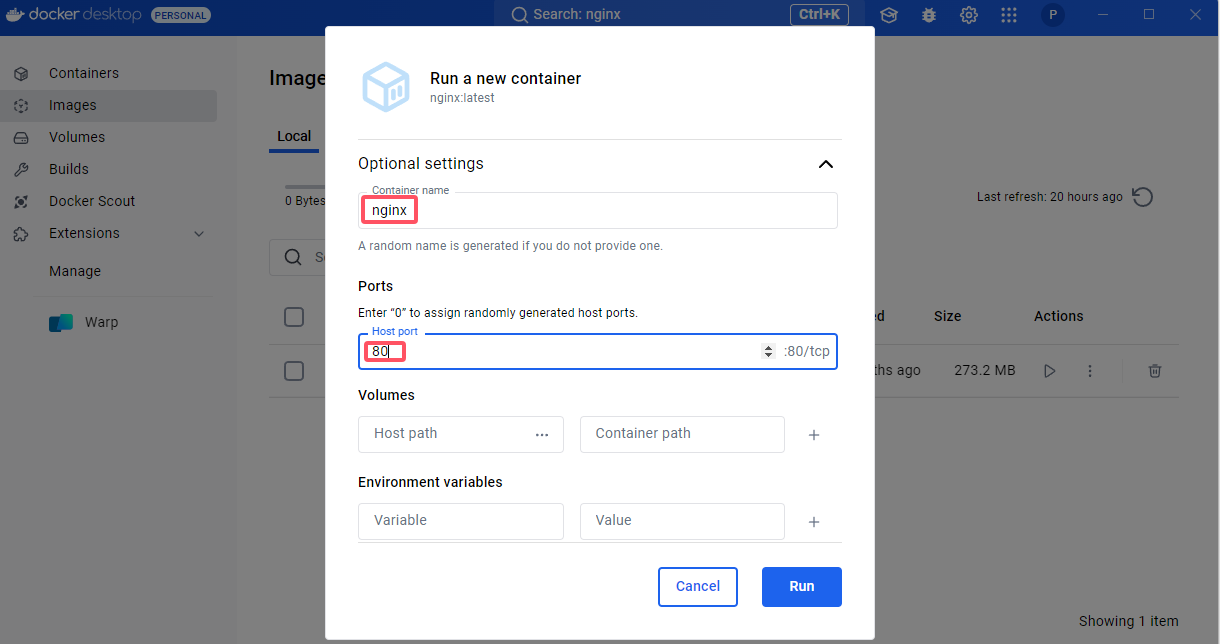Click the Ctrl+K shortcut badge
This screenshot has height=644, width=1220.
click(x=819, y=15)
